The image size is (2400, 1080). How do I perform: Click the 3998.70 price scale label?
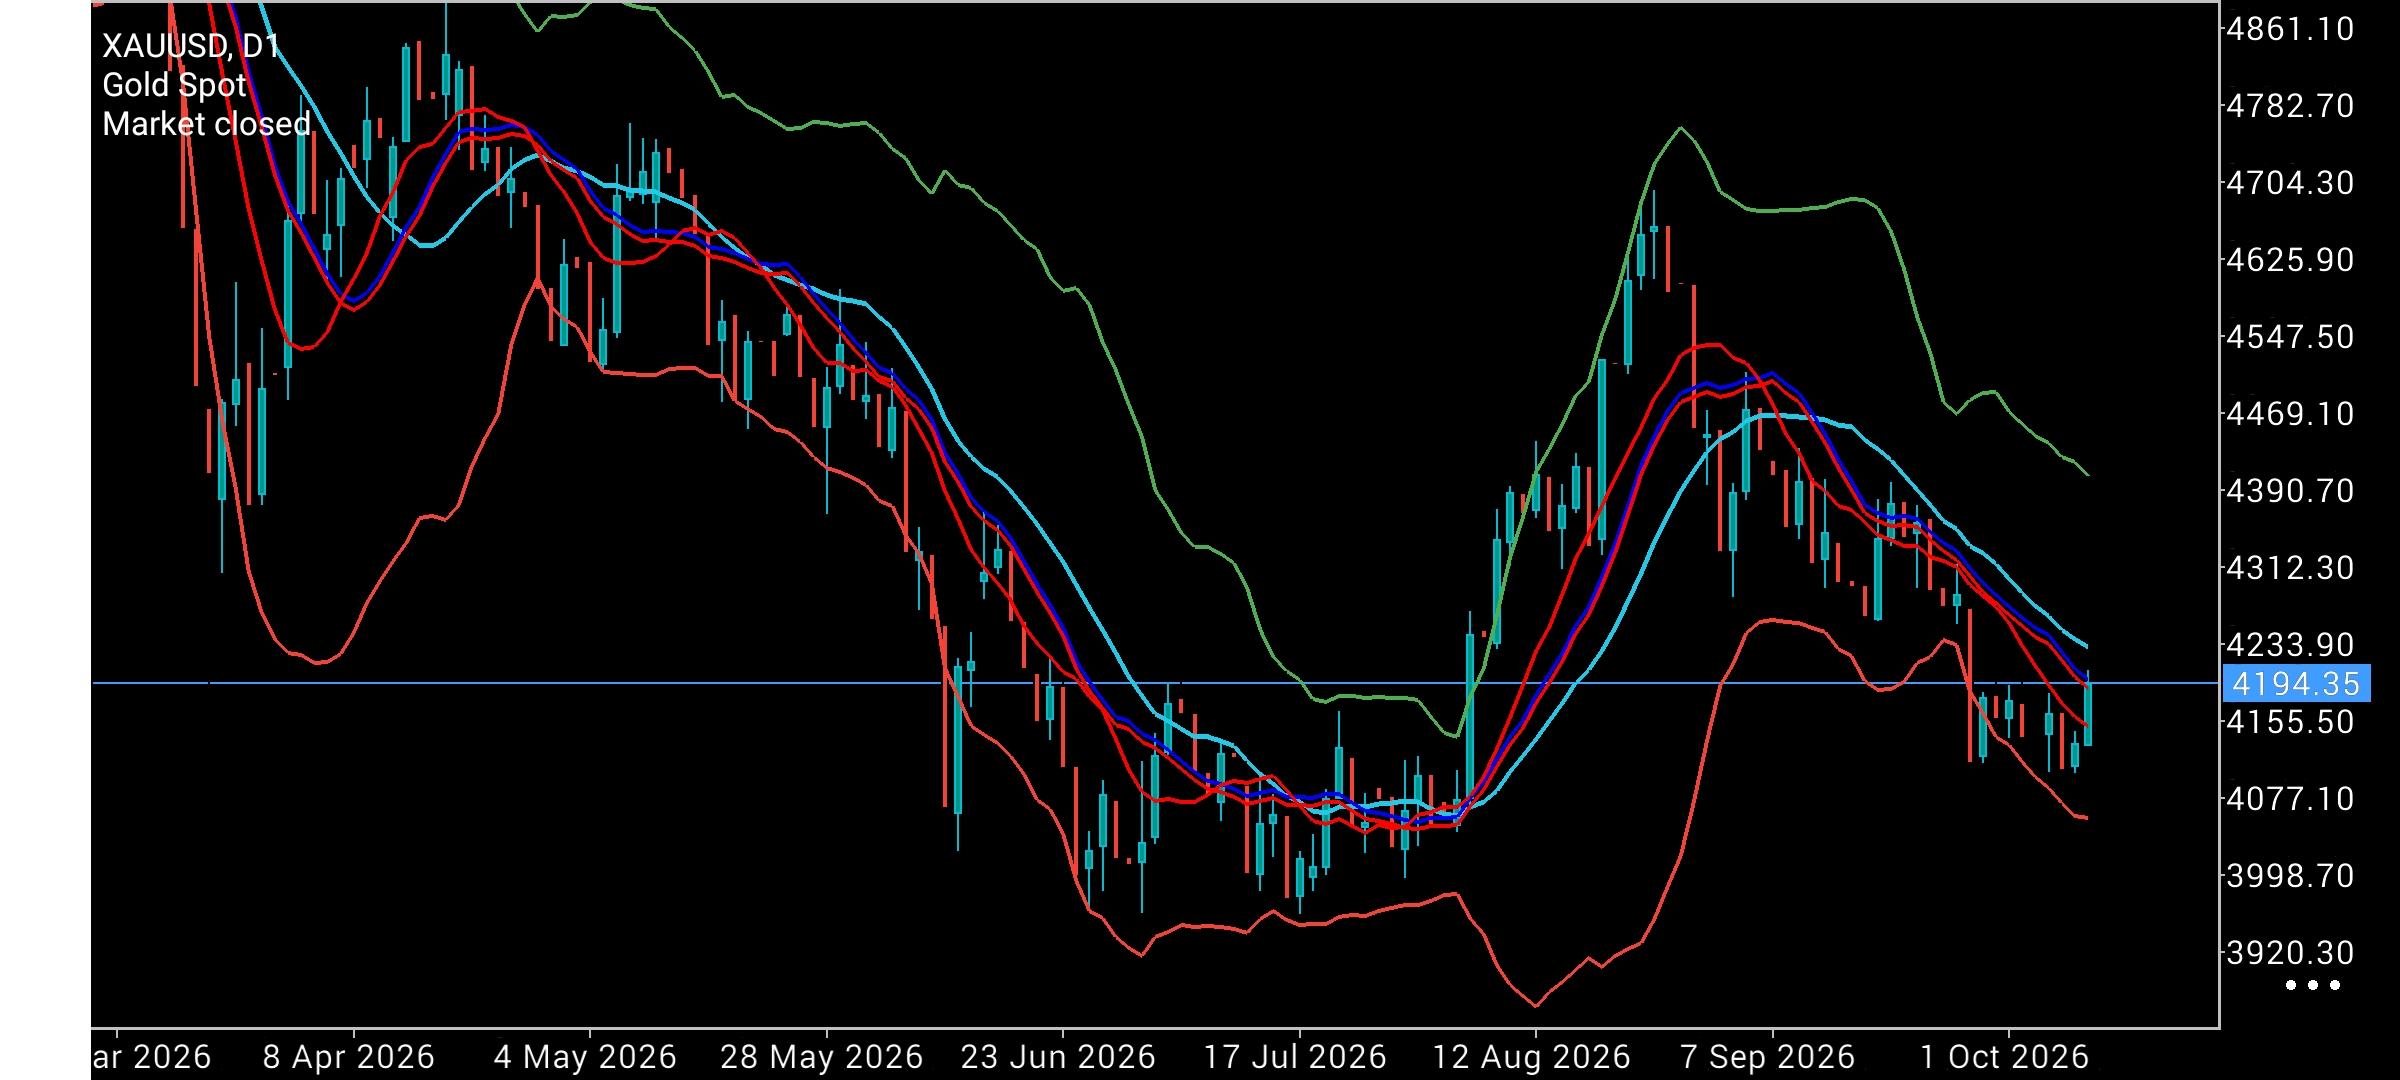(x=2290, y=876)
